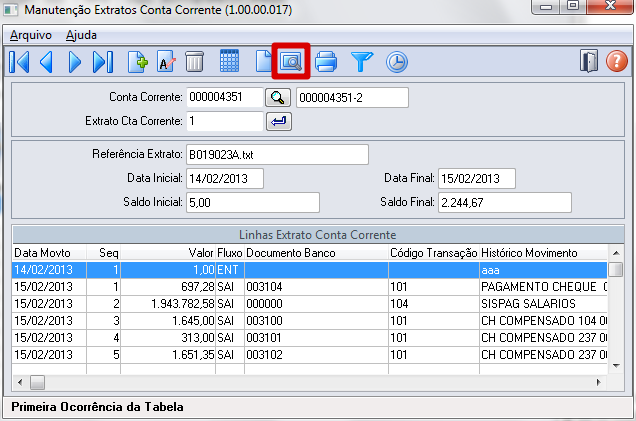
Task: Open the blue grid table icon
Action: click(229, 61)
